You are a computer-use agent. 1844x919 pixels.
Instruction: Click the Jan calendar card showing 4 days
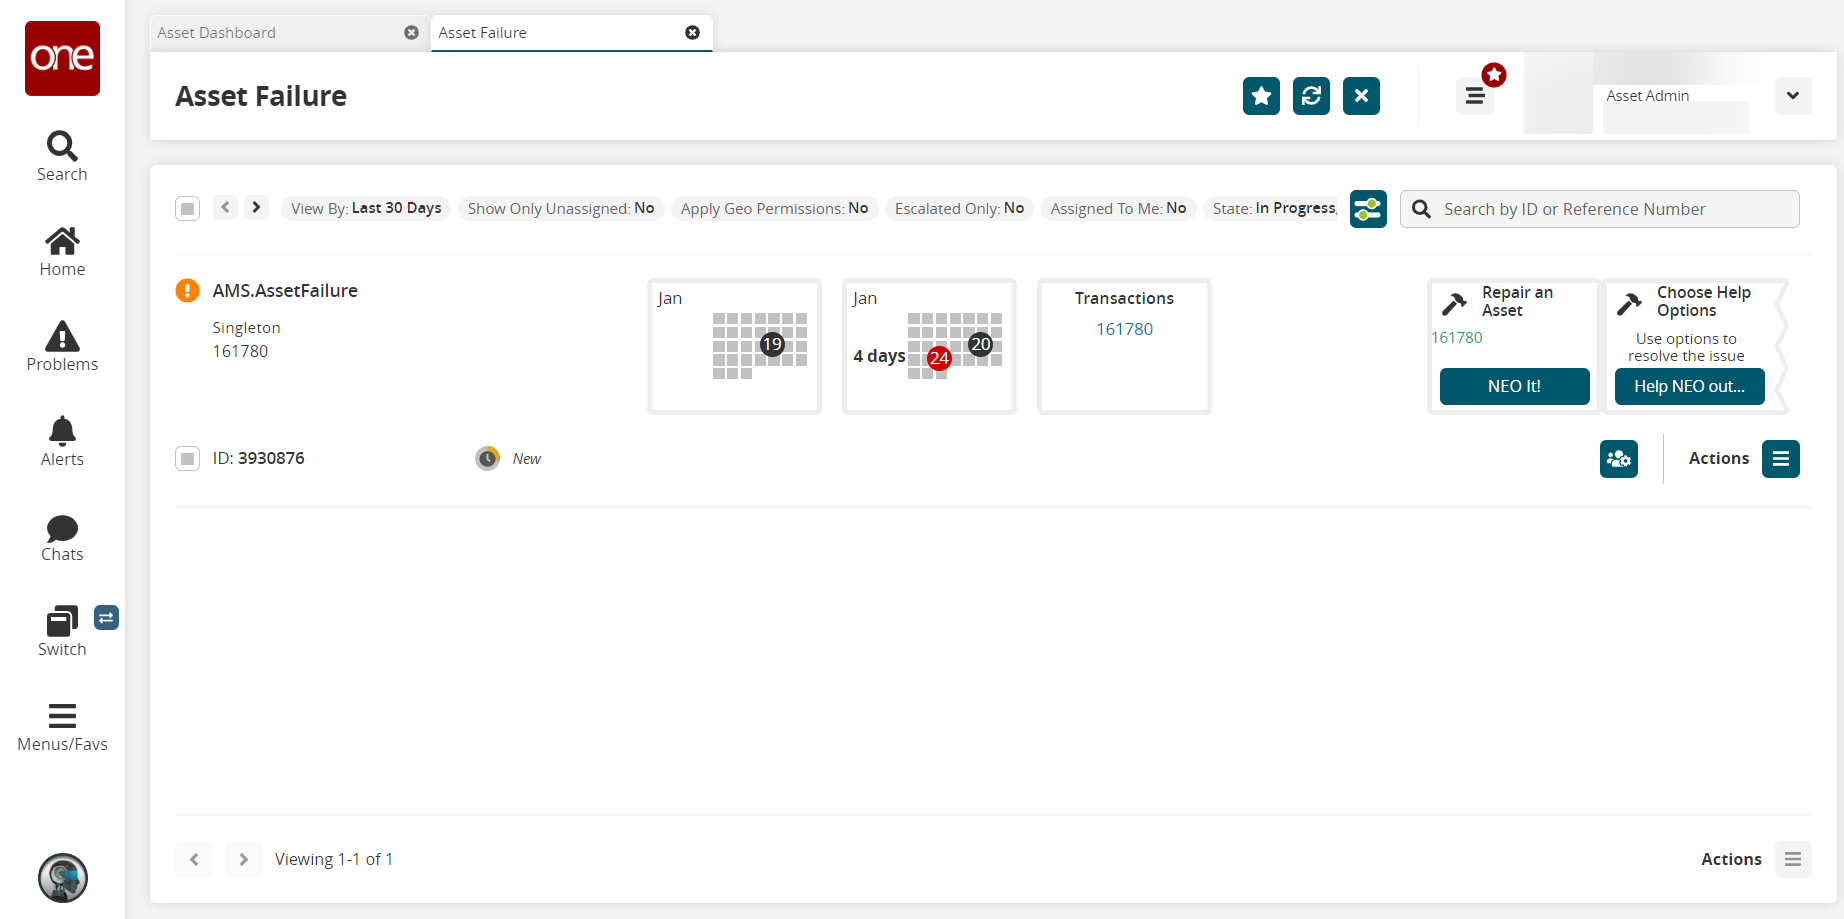click(x=930, y=346)
